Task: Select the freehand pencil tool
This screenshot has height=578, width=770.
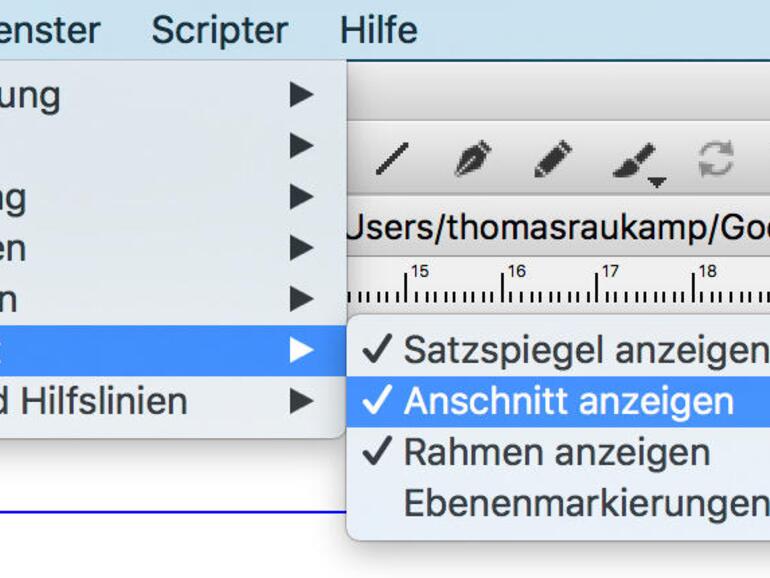Action: click(552, 160)
